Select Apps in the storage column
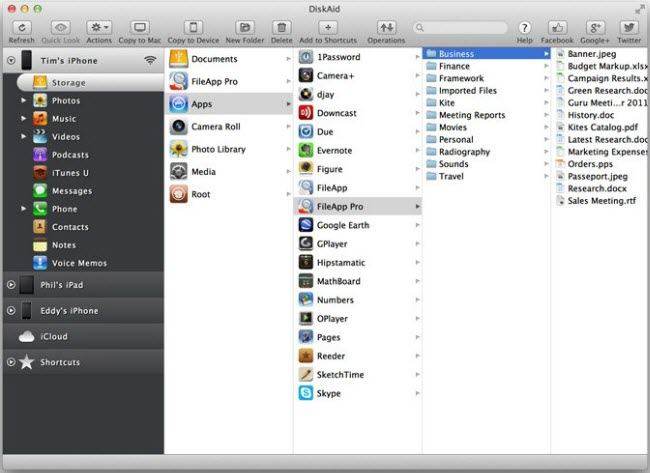The image size is (650, 473). pyautogui.click(x=229, y=104)
